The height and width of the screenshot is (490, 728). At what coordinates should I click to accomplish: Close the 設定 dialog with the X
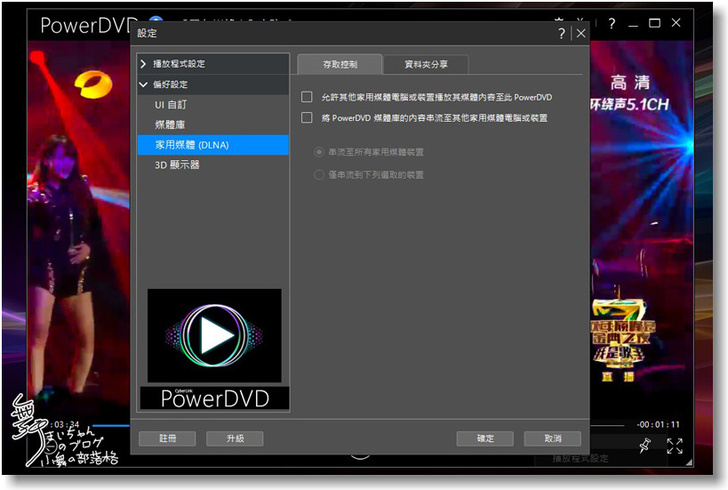[580, 33]
